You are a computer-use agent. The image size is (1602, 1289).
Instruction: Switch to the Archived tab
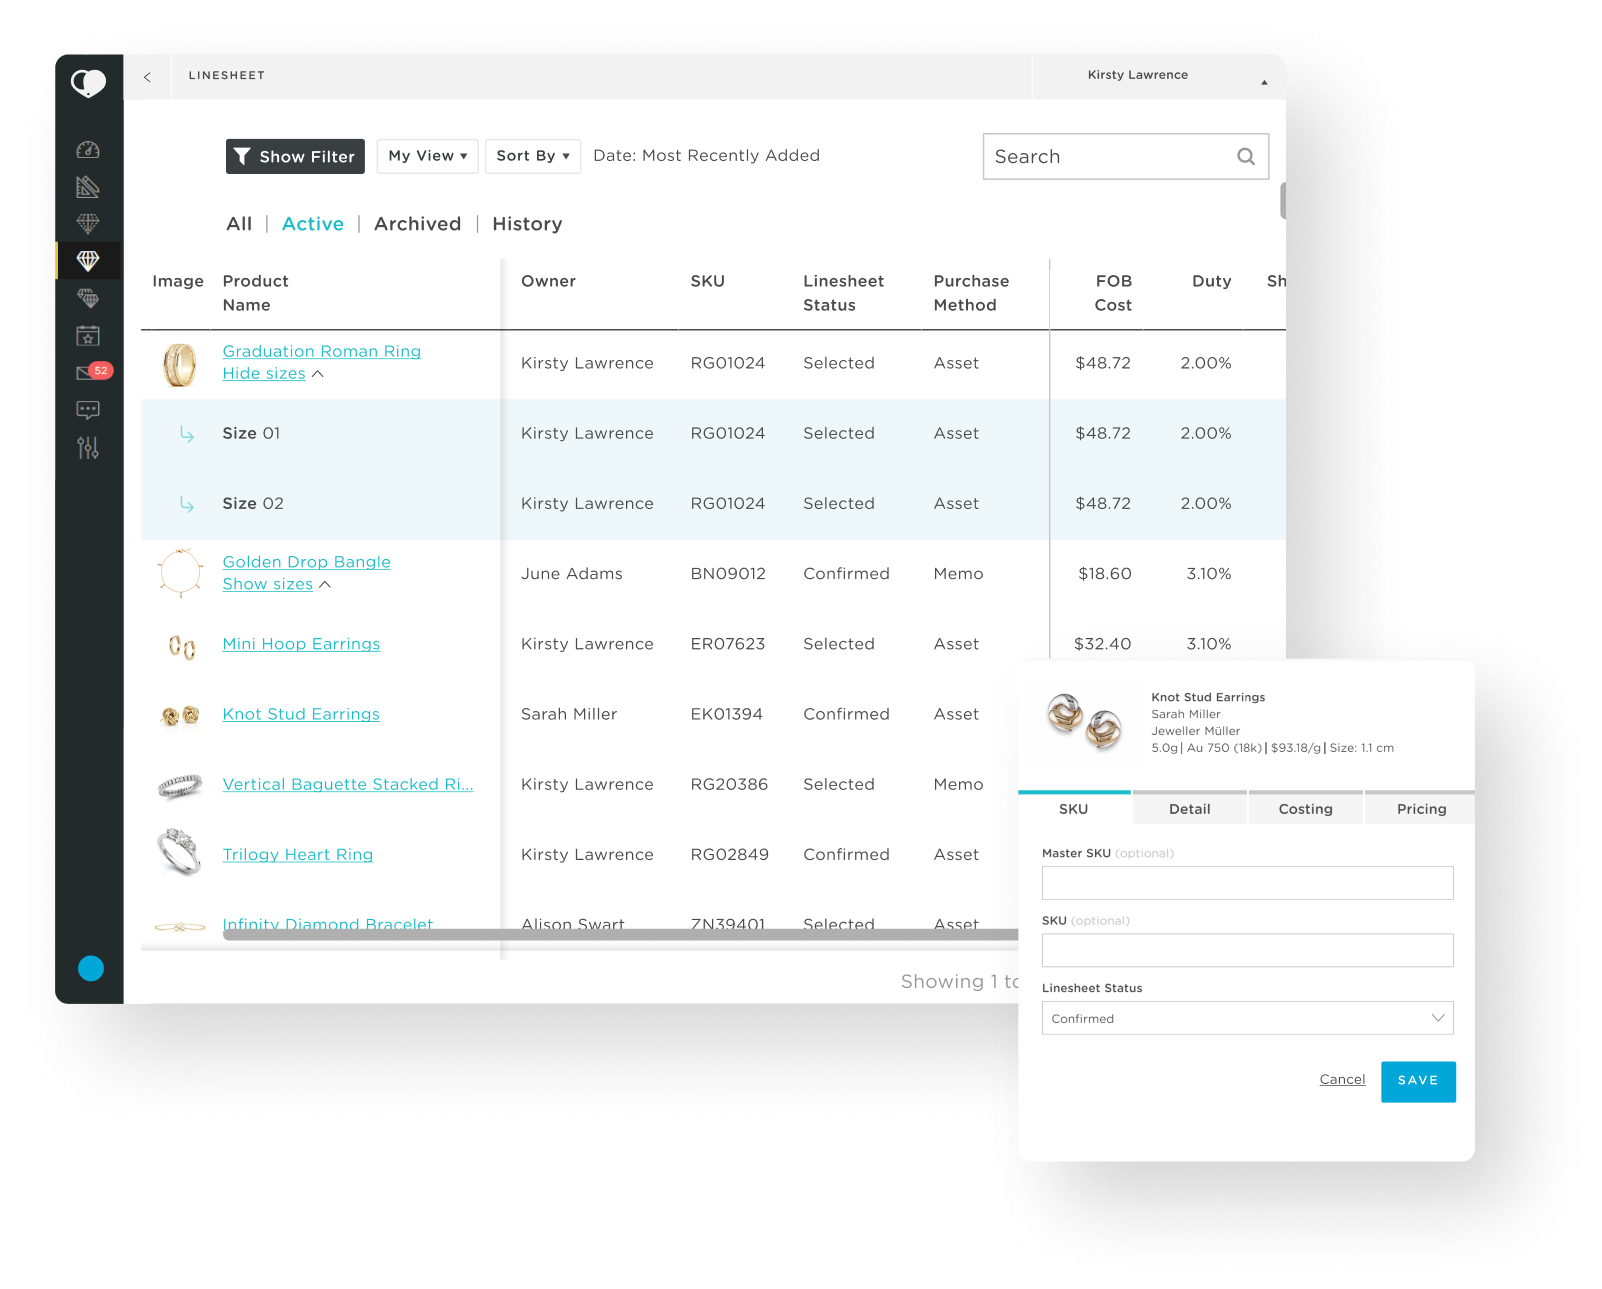417,224
